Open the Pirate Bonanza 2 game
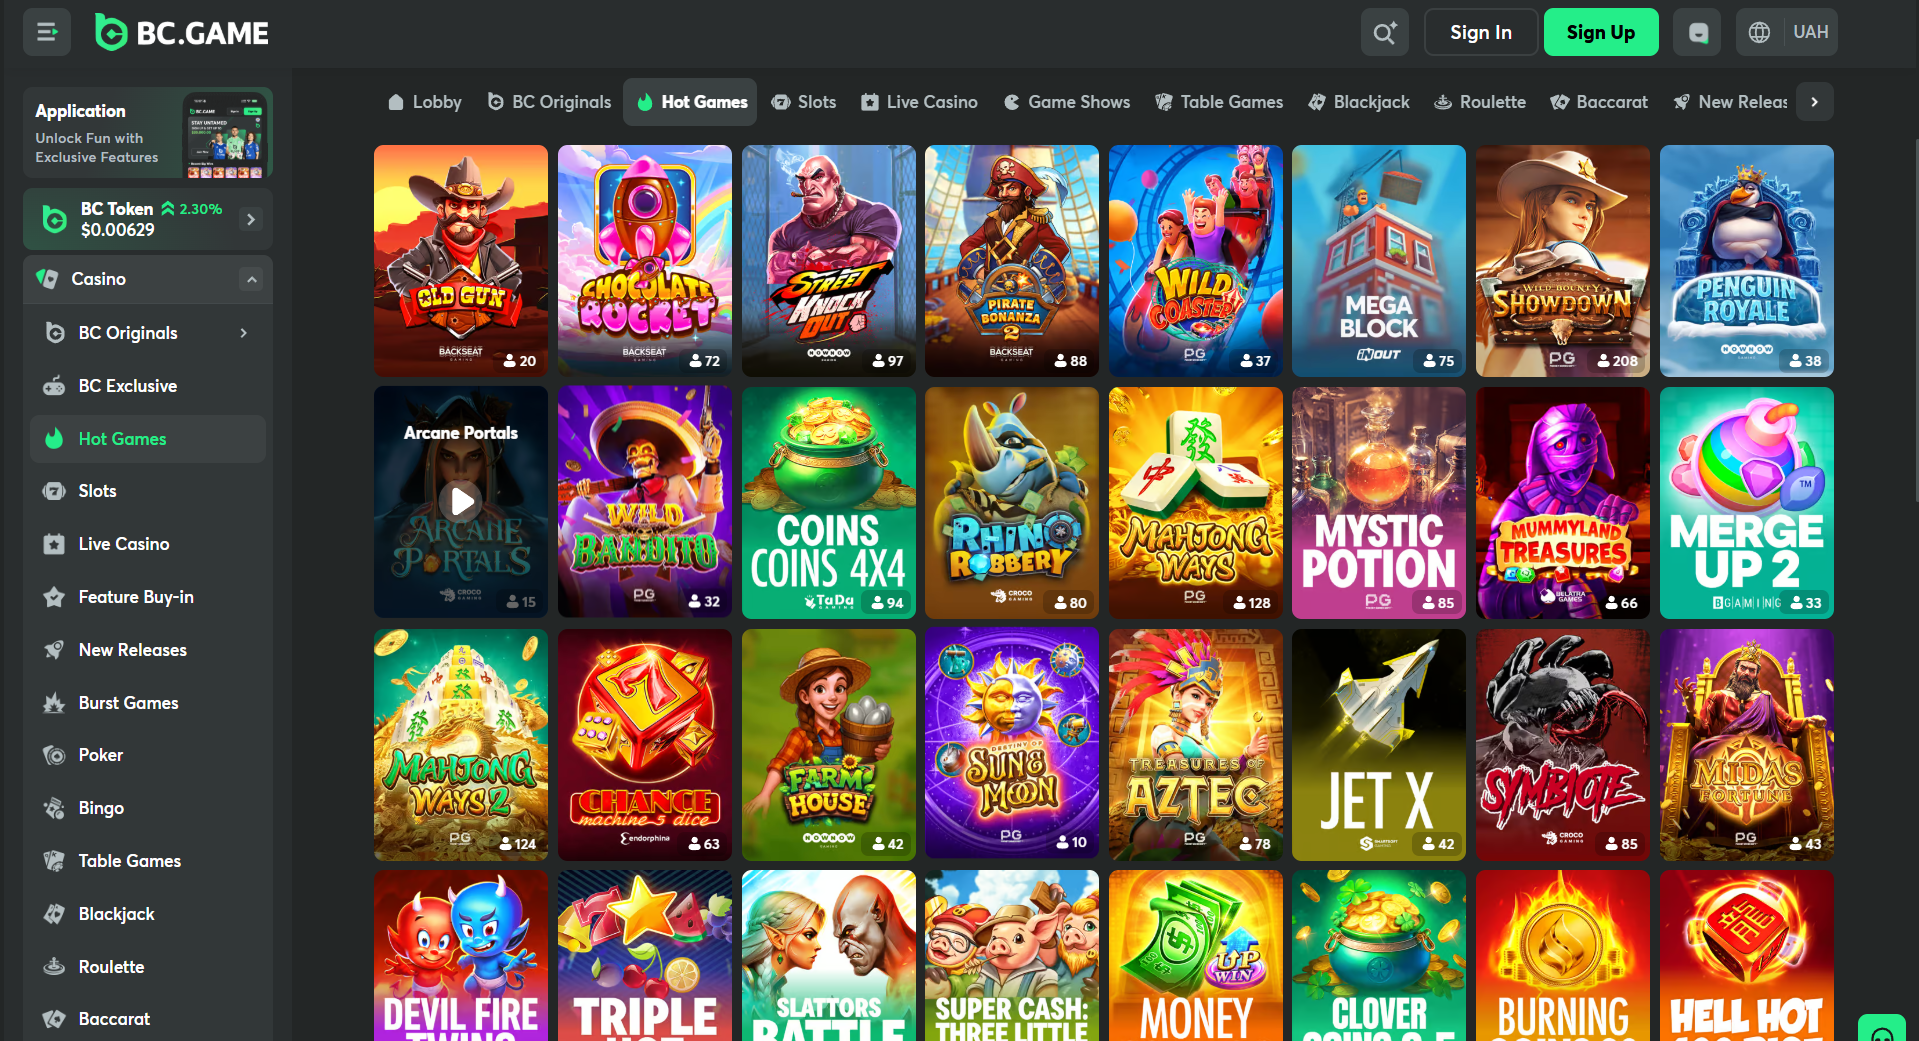Viewport: 1919px width, 1041px height. [1012, 261]
